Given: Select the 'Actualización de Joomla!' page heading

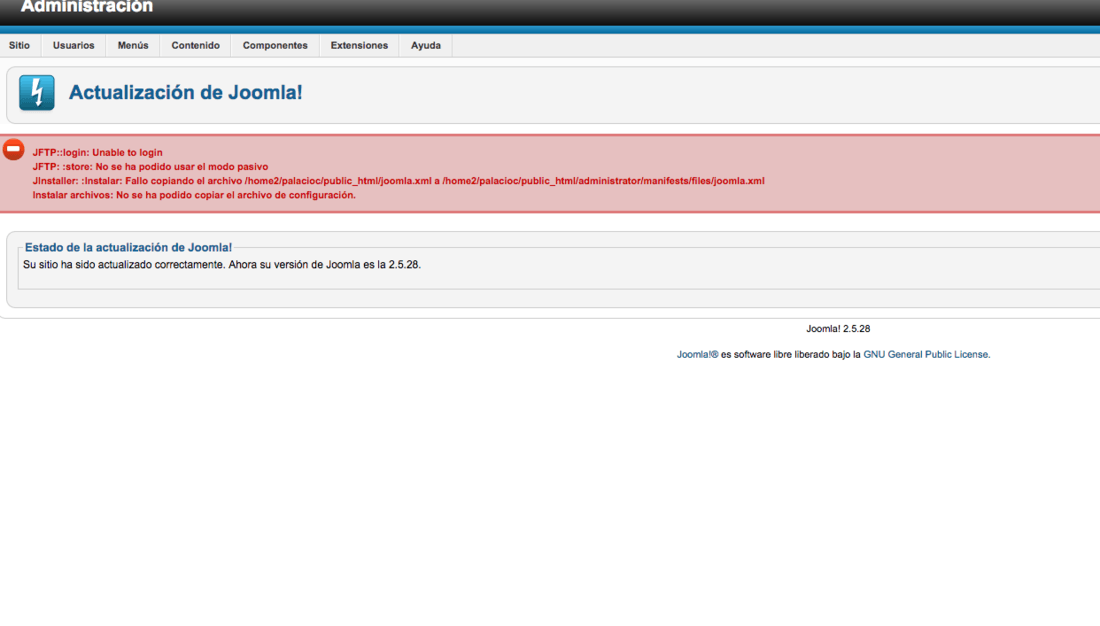Looking at the screenshot, I should (185, 93).
